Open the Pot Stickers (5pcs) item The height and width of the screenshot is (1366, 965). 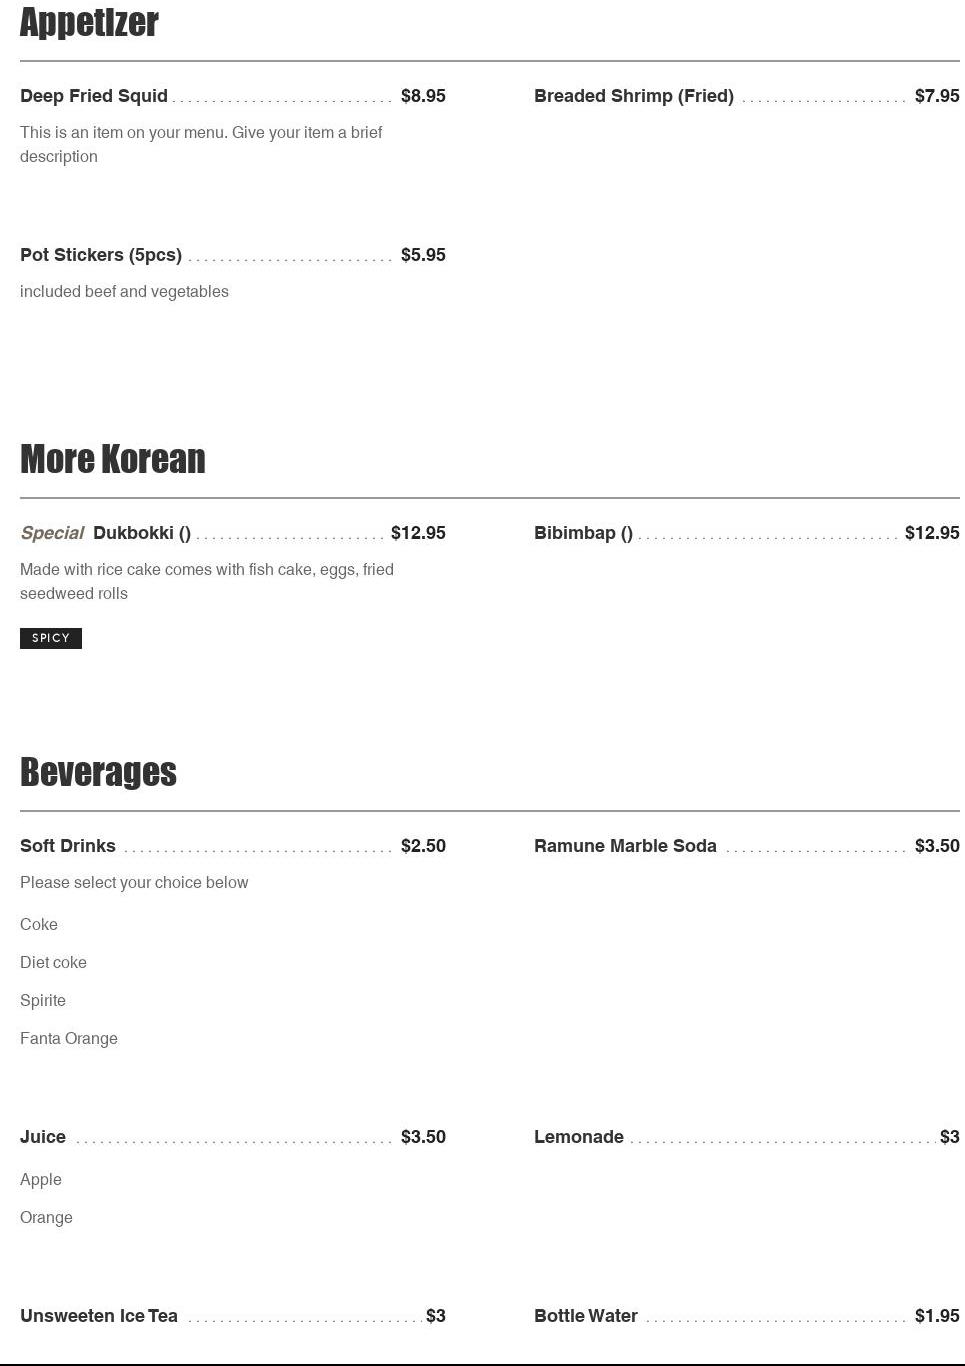tap(101, 255)
